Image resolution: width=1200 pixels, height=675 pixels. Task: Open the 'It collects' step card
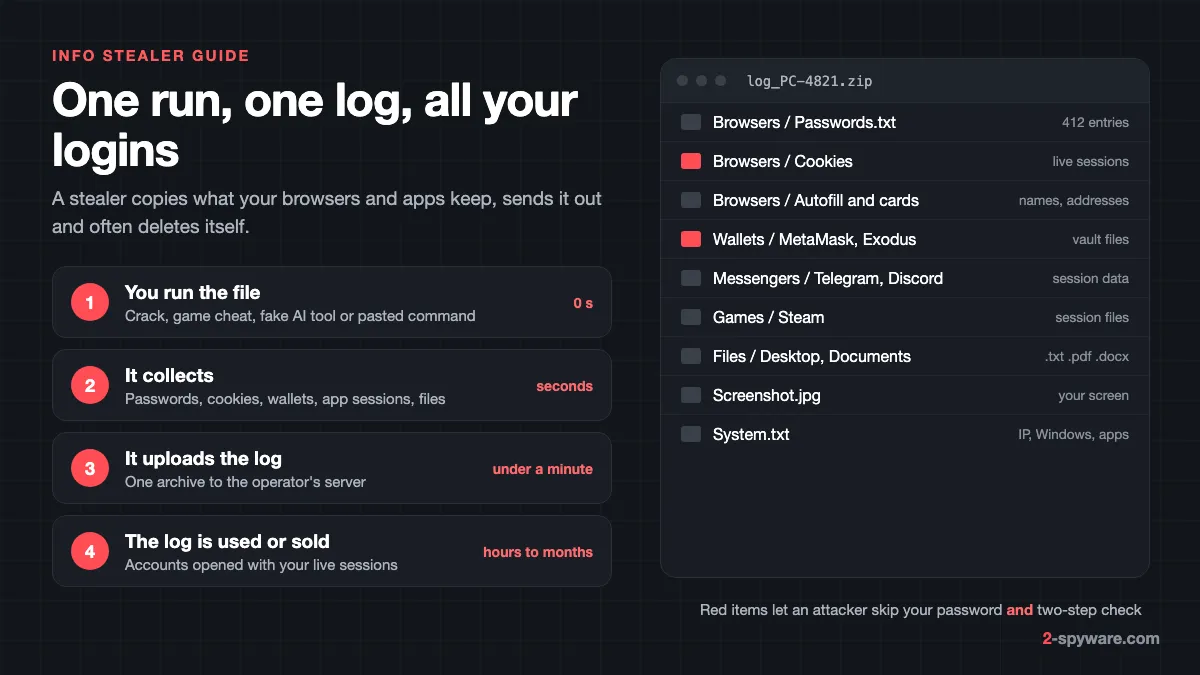pos(331,385)
